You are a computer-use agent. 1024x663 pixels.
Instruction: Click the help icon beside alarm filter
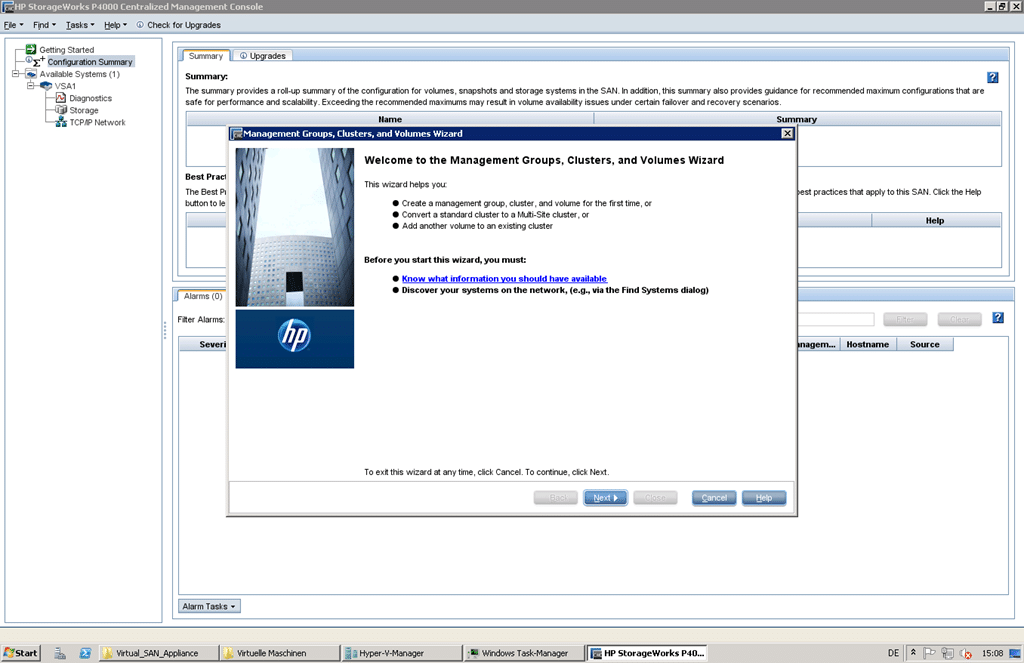pos(997,318)
